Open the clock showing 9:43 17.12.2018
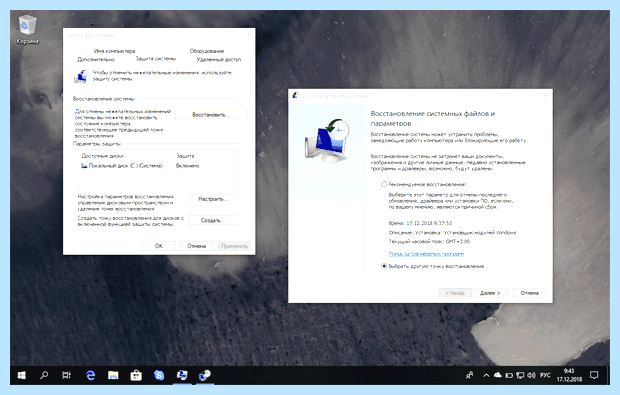The height and width of the screenshot is (395, 620). coord(569,375)
